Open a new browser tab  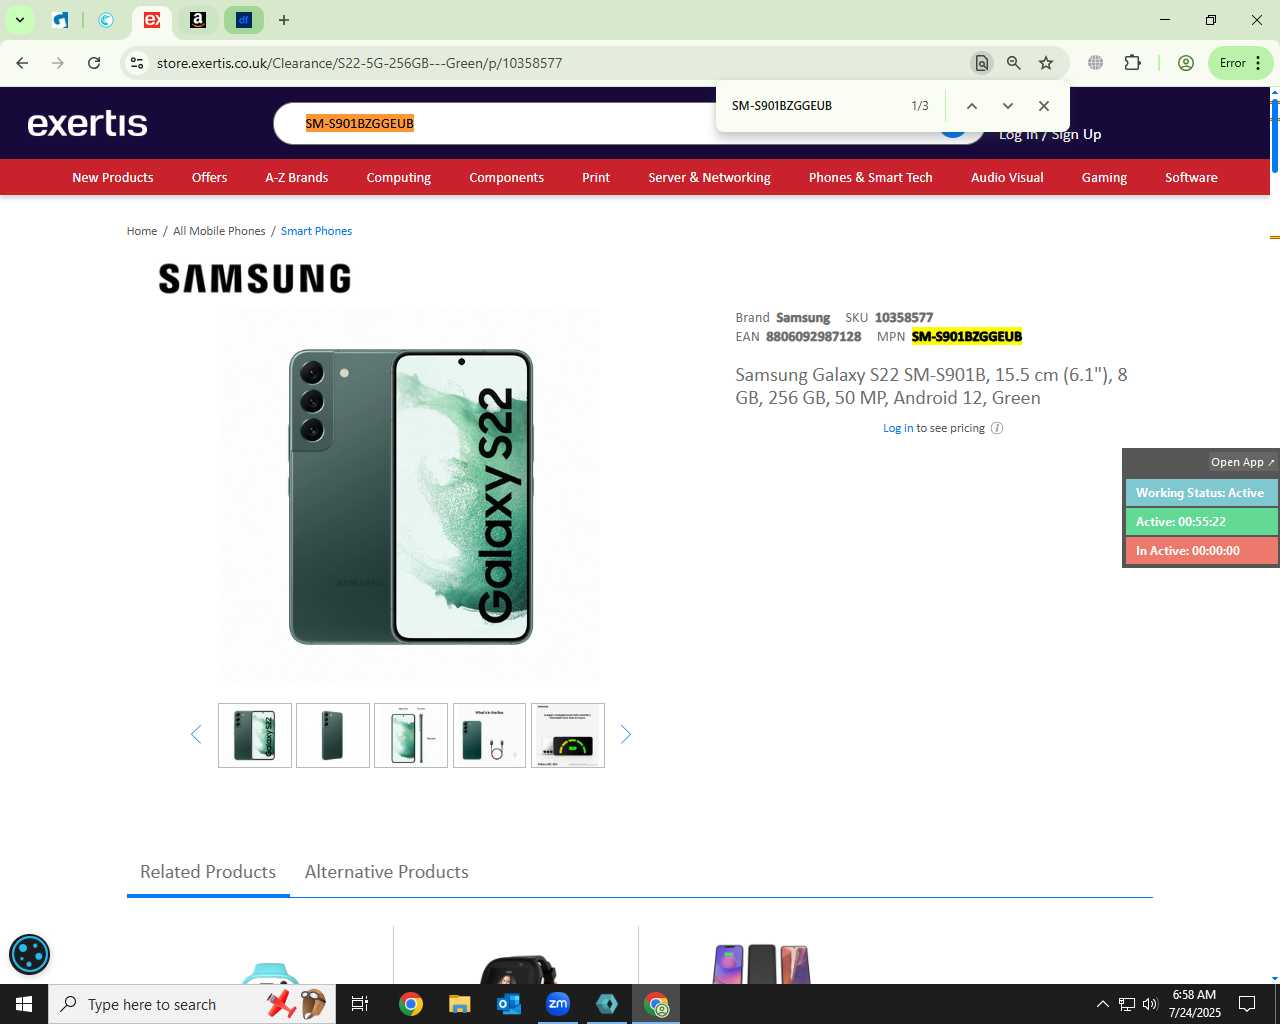(x=284, y=20)
